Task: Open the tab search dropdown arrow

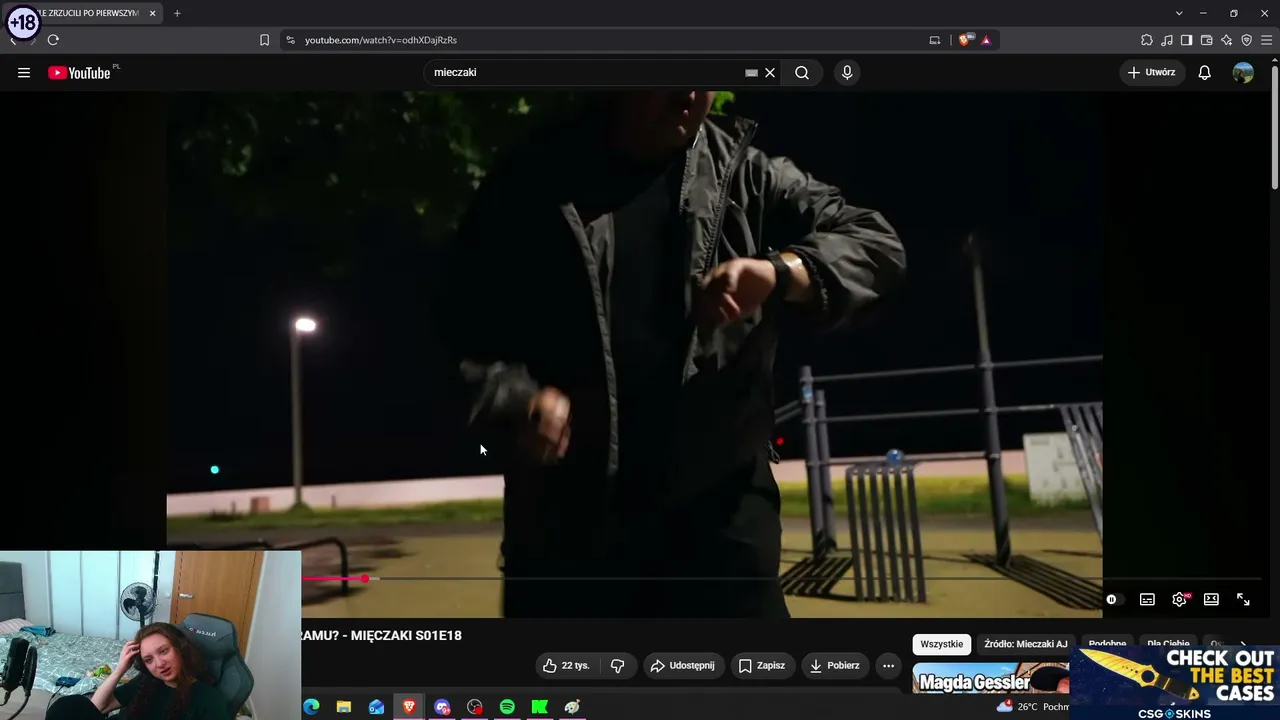Action: click(x=1179, y=13)
